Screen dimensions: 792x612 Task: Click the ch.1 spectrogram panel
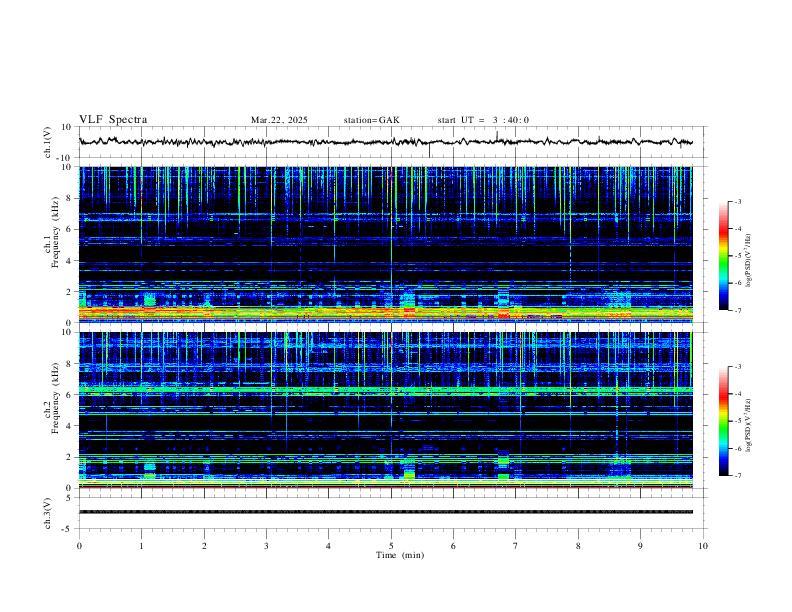(x=385, y=244)
